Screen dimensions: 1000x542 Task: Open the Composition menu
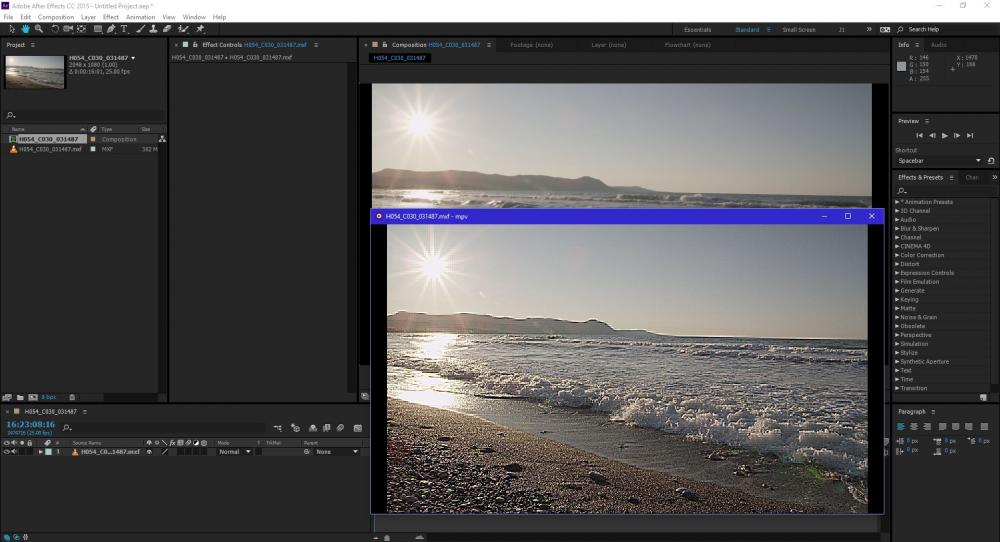point(56,17)
